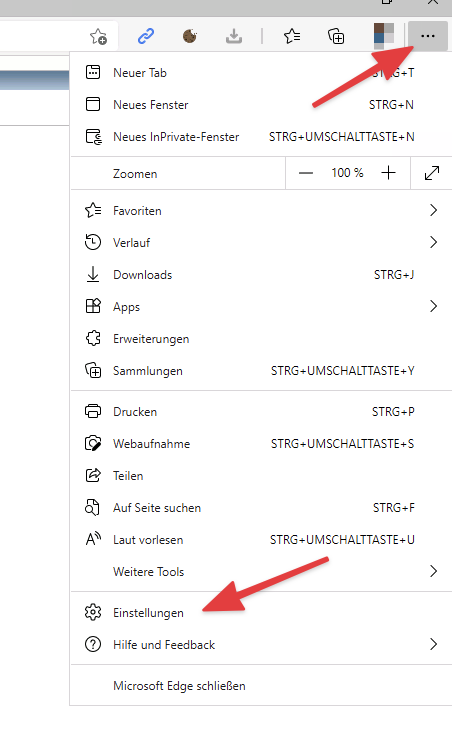
Task: Expand the Favoriten submenu
Action: [261, 210]
